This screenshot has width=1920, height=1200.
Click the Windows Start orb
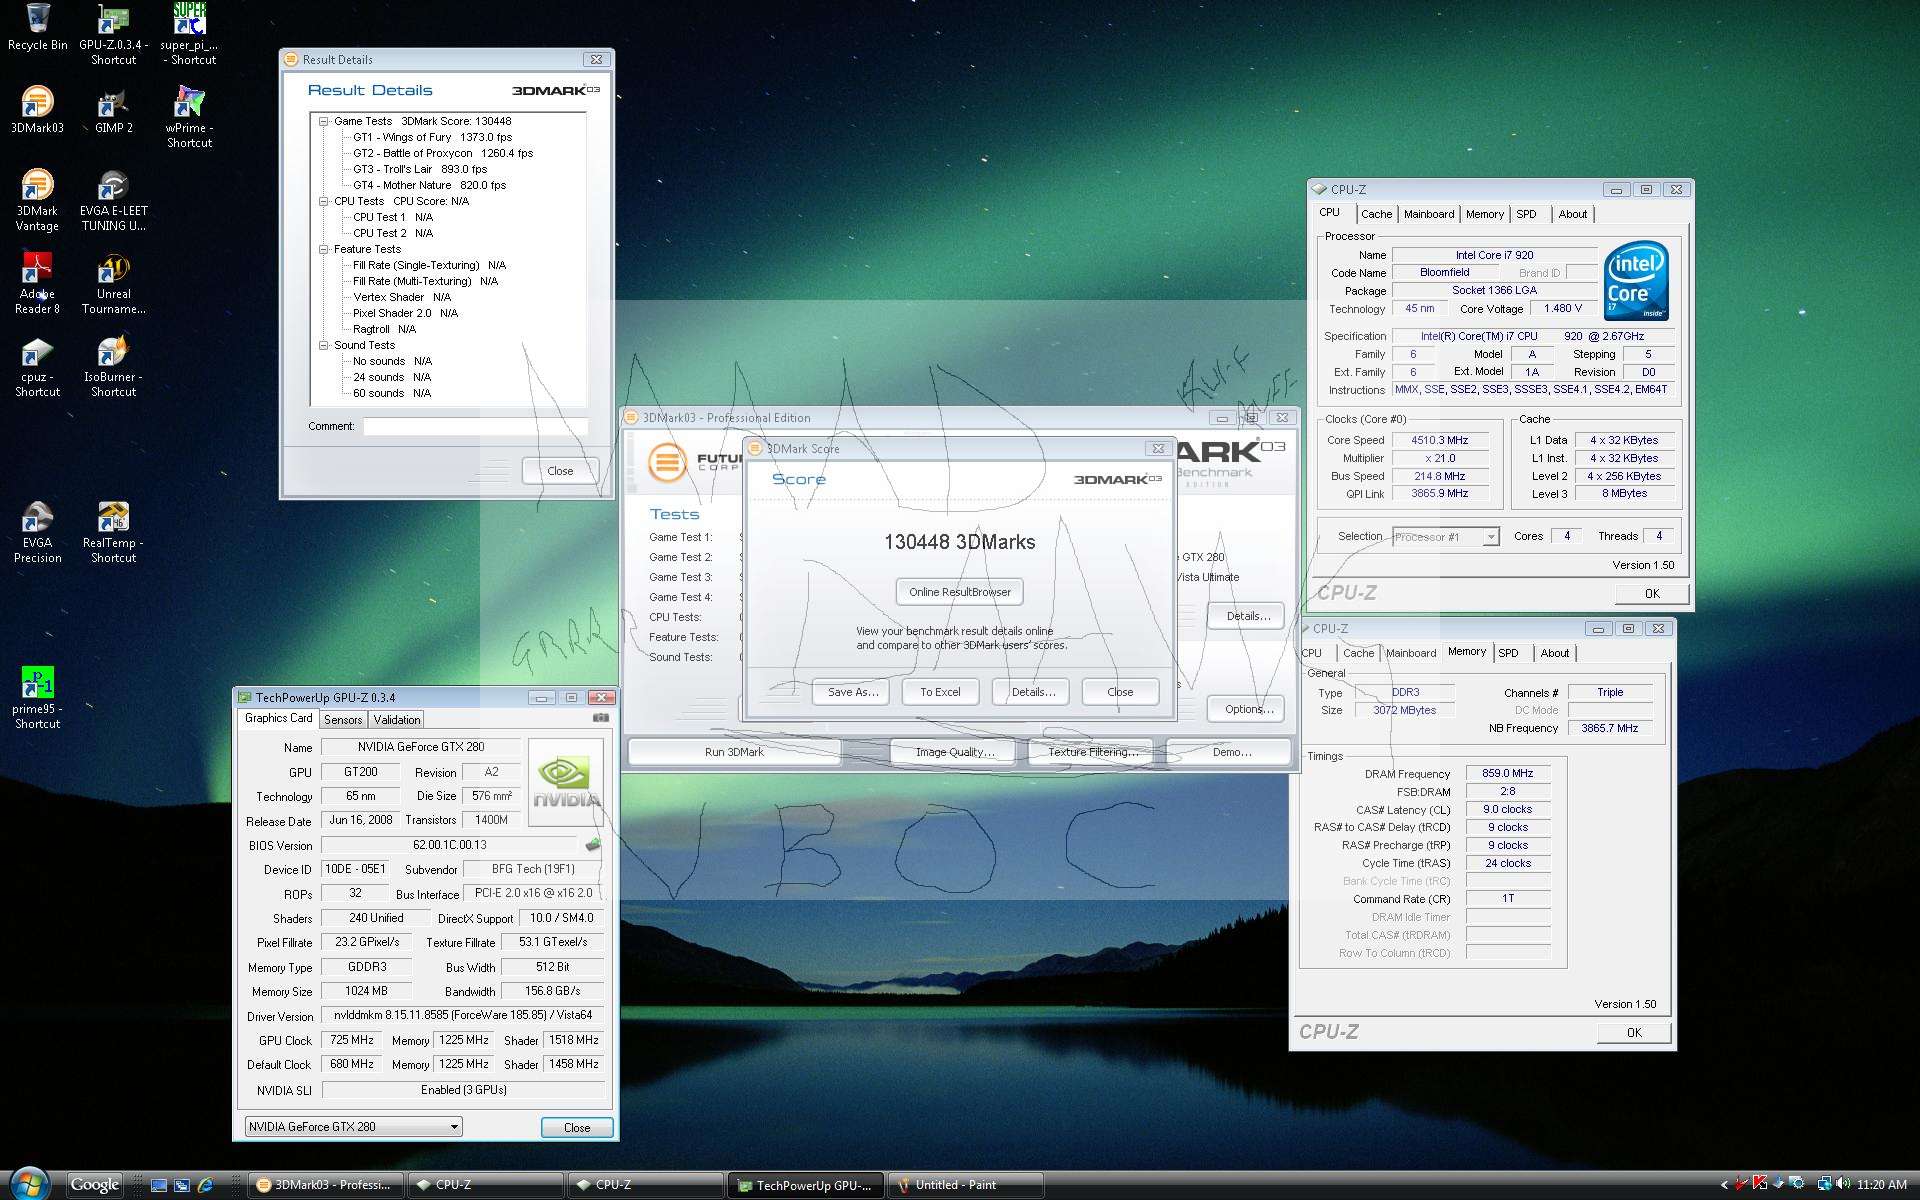pos(28,1184)
